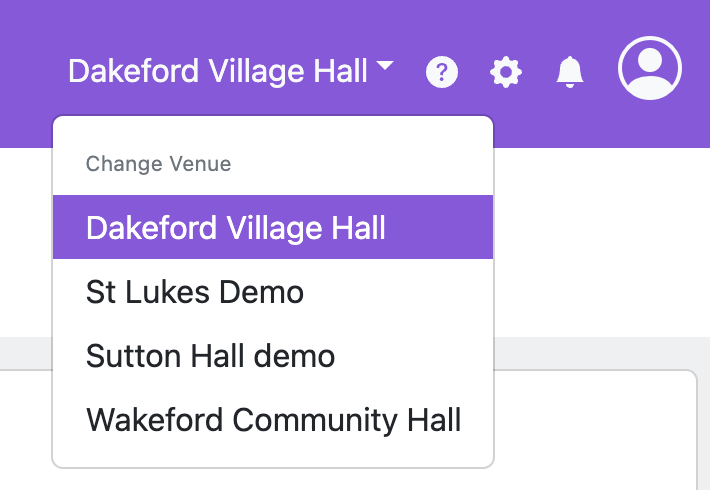Open the help question mark icon
710x490 pixels.
click(442, 72)
